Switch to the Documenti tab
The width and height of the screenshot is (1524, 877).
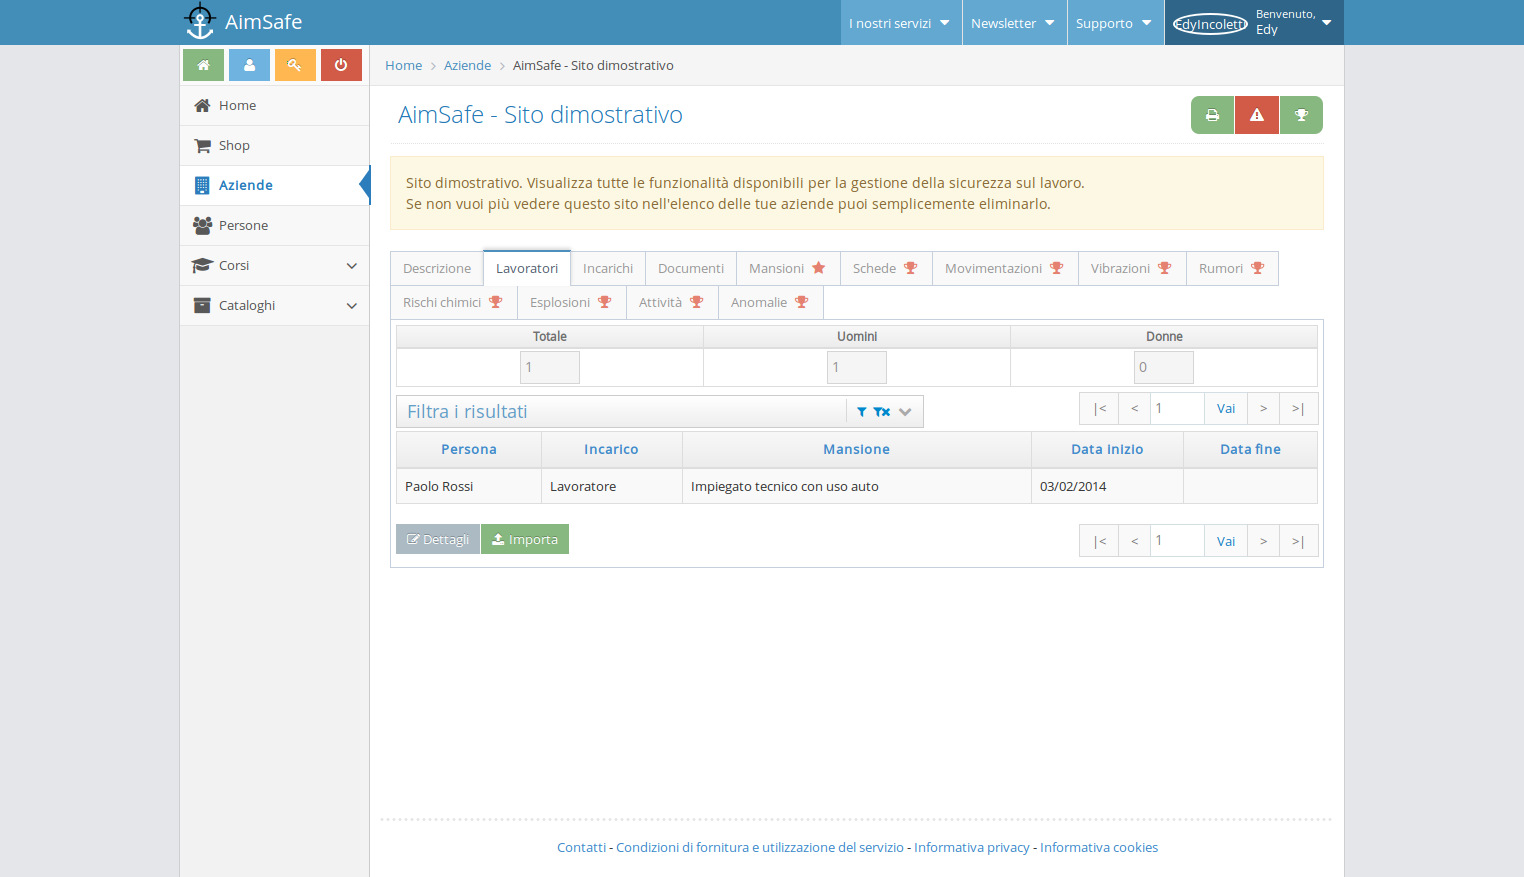pyautogui.click(x=691, y=268)
